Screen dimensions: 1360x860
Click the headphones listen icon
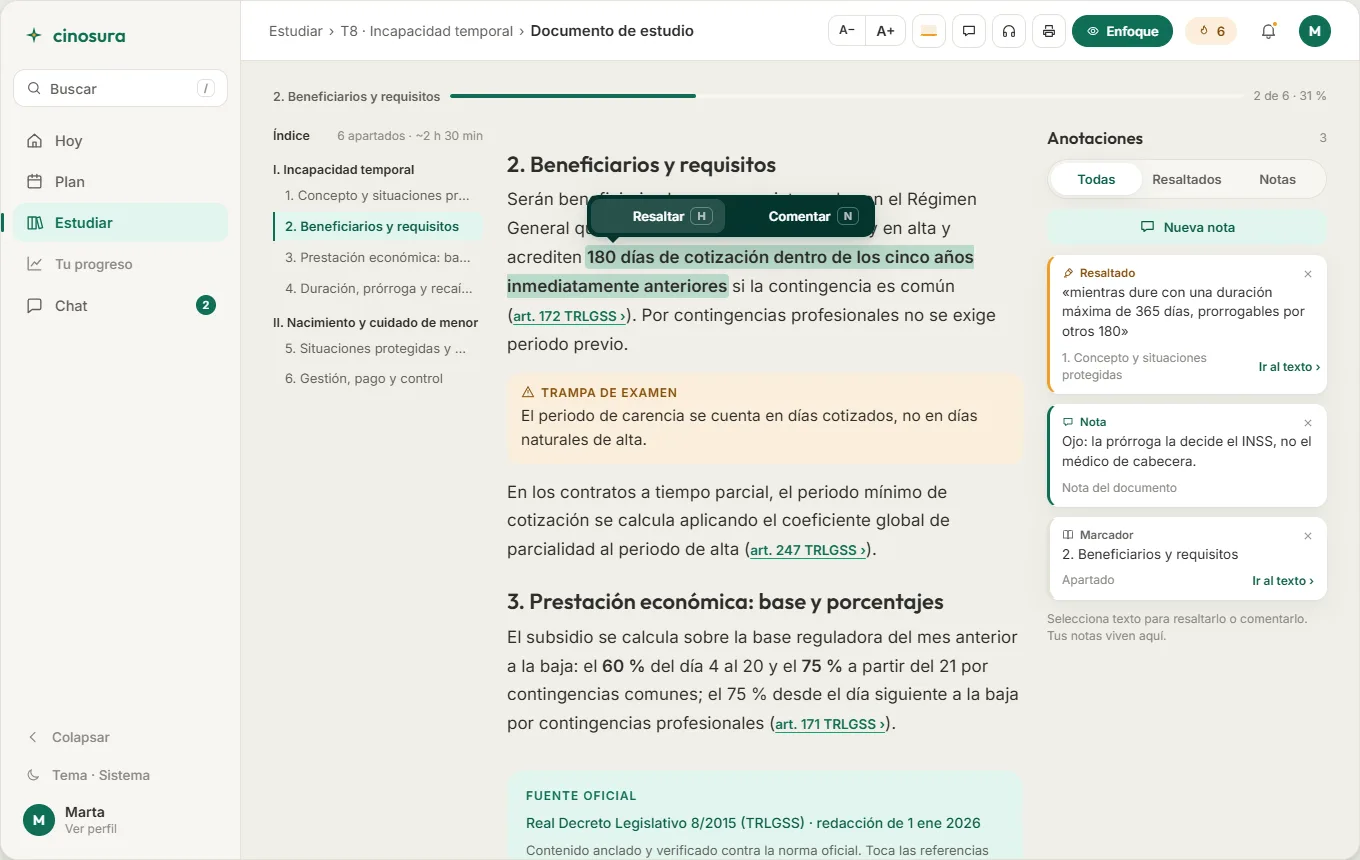tap(1009, 31)
